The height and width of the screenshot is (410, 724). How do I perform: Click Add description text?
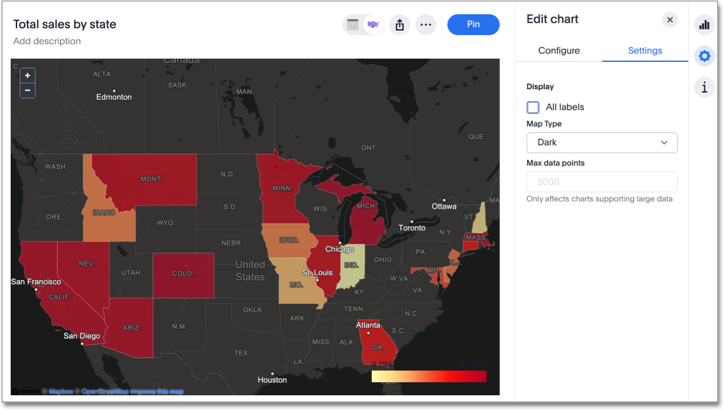(47, 41)
